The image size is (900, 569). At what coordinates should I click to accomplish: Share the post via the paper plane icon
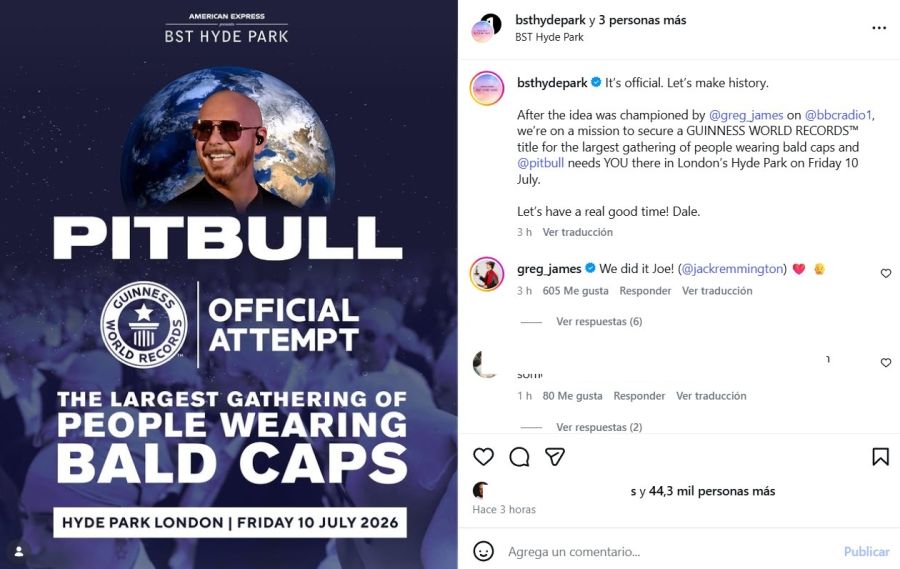pyautogui.click(x=555, y=457)
